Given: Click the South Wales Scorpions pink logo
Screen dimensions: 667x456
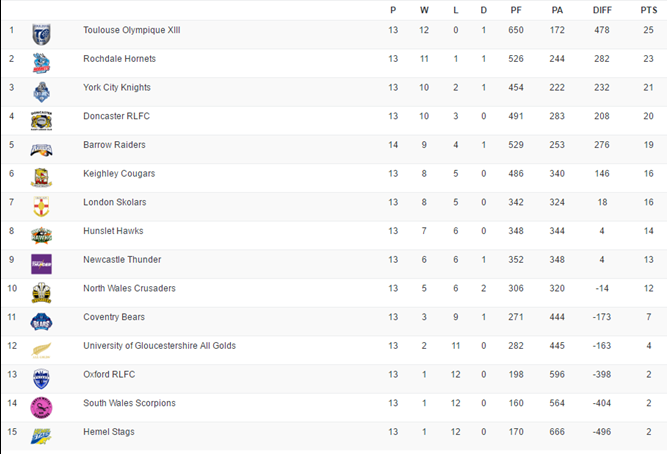Looking at the screenshot, I should [41, 407].
